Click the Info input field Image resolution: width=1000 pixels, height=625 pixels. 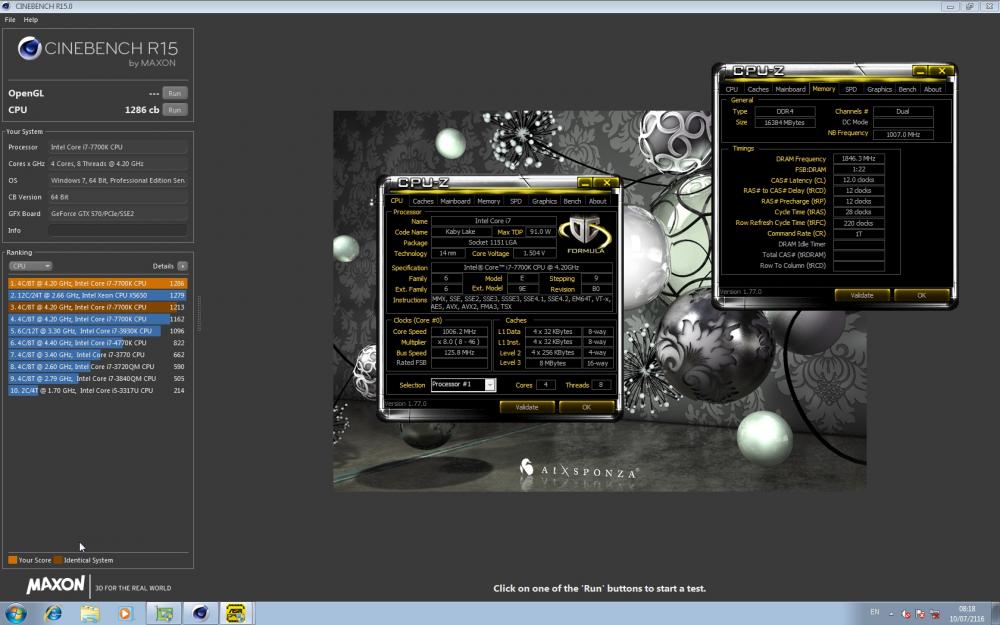[x=118, y=230]
